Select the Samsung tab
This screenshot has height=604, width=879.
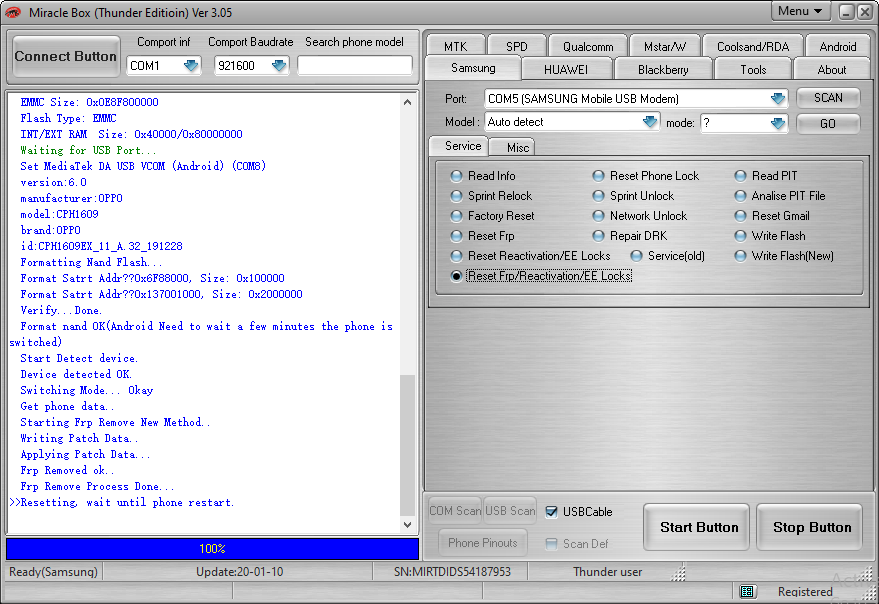coord(473,68)
